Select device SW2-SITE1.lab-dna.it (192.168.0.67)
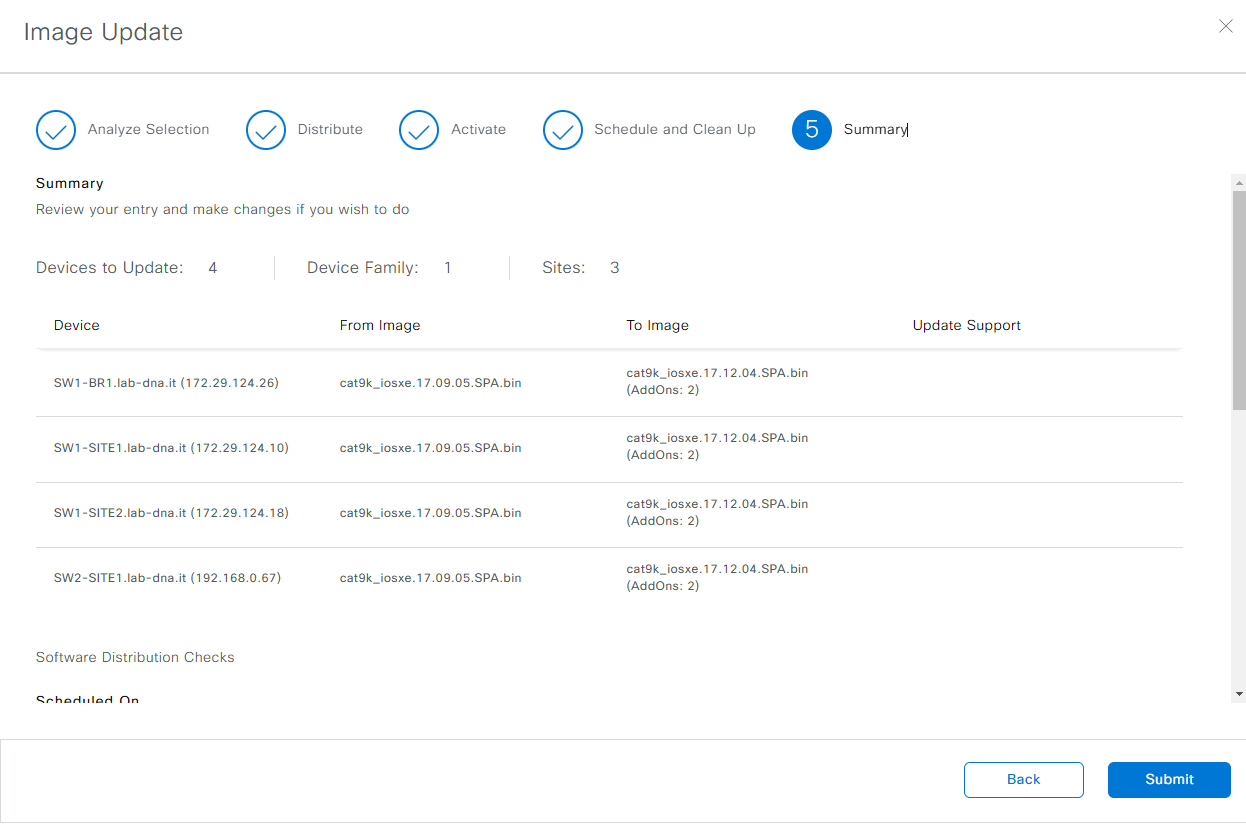The width and height of the screenshot is (1246, 840). coord(168,578)
